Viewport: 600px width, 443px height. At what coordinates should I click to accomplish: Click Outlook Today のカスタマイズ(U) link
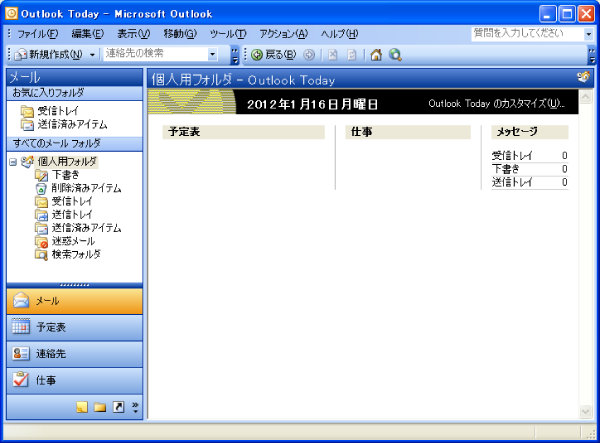(496, 104)
